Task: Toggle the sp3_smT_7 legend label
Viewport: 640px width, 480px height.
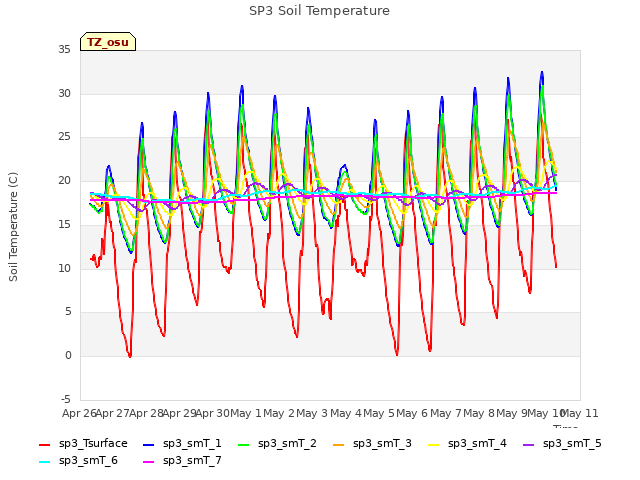Action: coord(192,460)
